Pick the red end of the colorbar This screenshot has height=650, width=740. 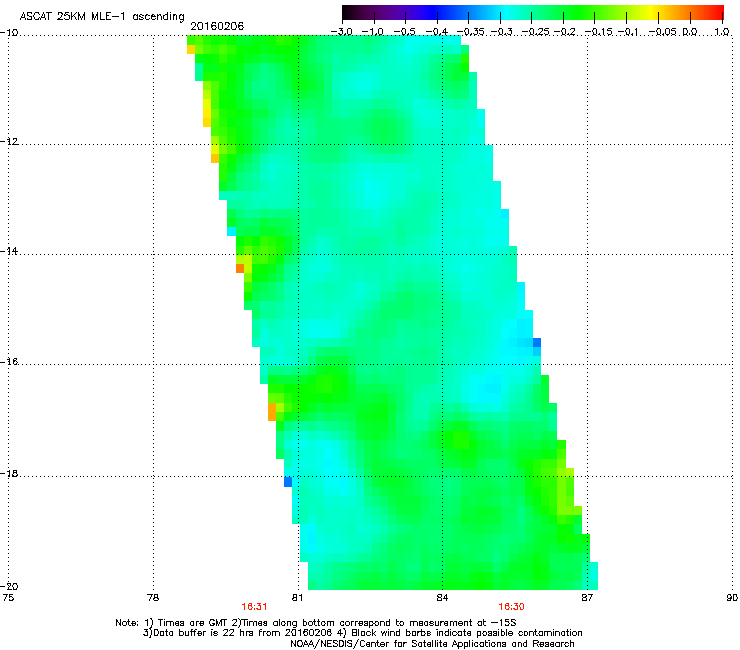point(717,12)
